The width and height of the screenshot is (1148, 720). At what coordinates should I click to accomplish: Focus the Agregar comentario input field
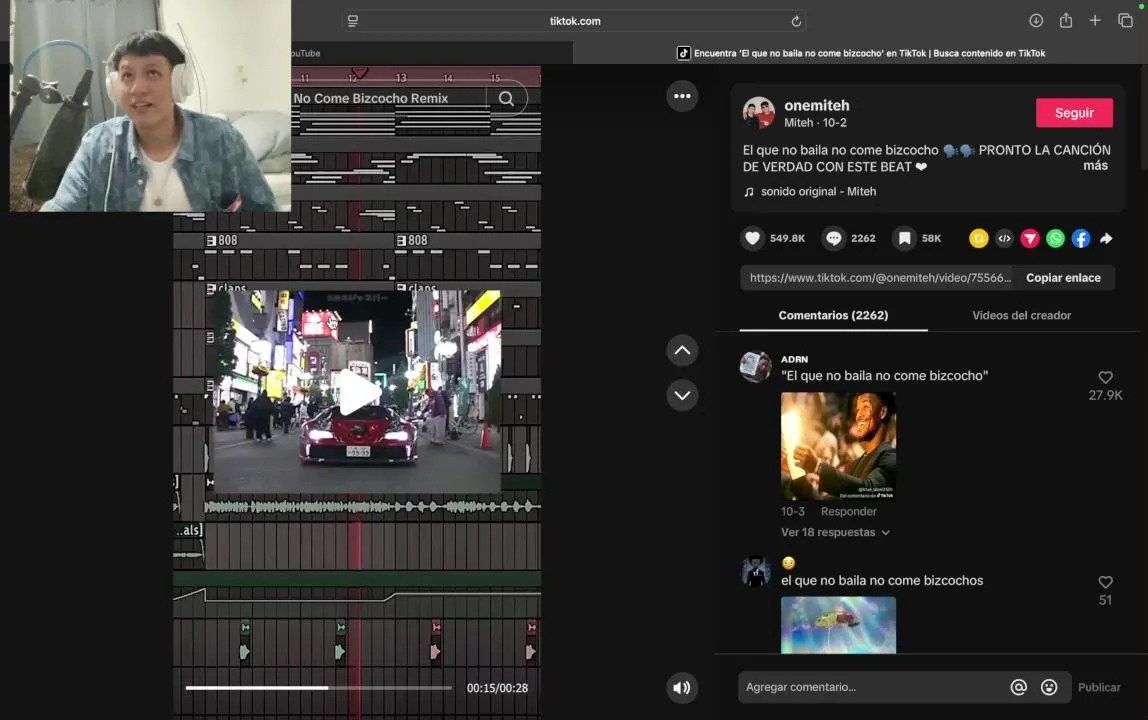(871, 687)
